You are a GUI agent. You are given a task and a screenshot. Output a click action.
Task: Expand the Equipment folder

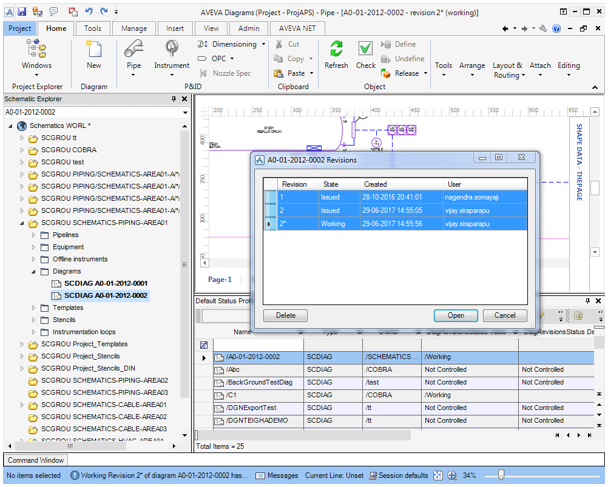pos(33,247)
